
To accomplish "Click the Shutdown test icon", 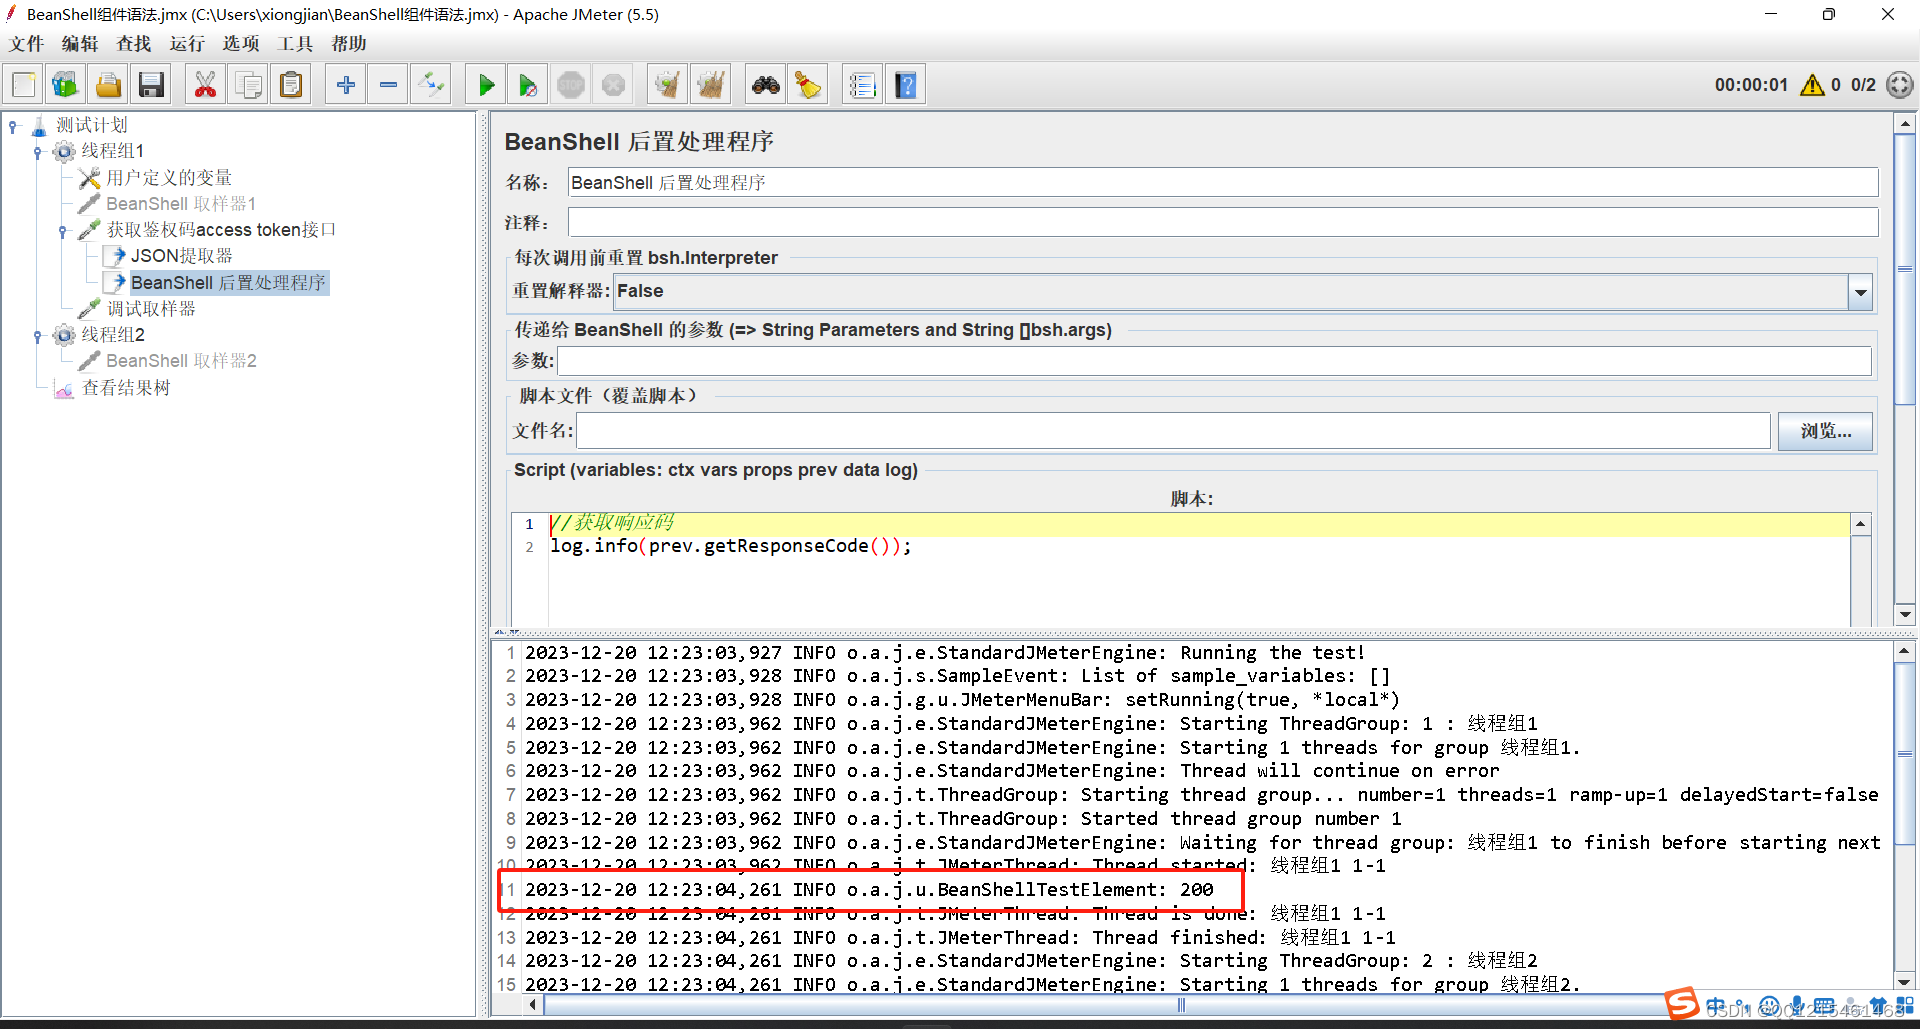I will click(x=613, y=85).
